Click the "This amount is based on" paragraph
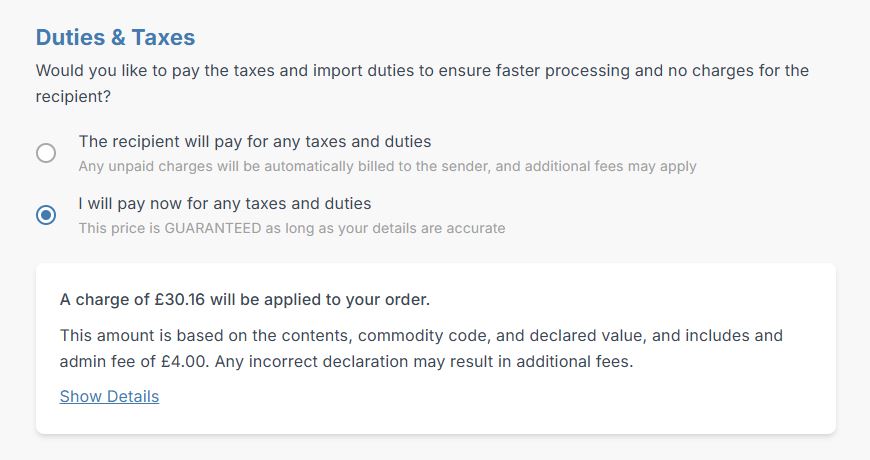Image resolution: width=870 pixels, height=460 pixels. [x=421, y=335]
